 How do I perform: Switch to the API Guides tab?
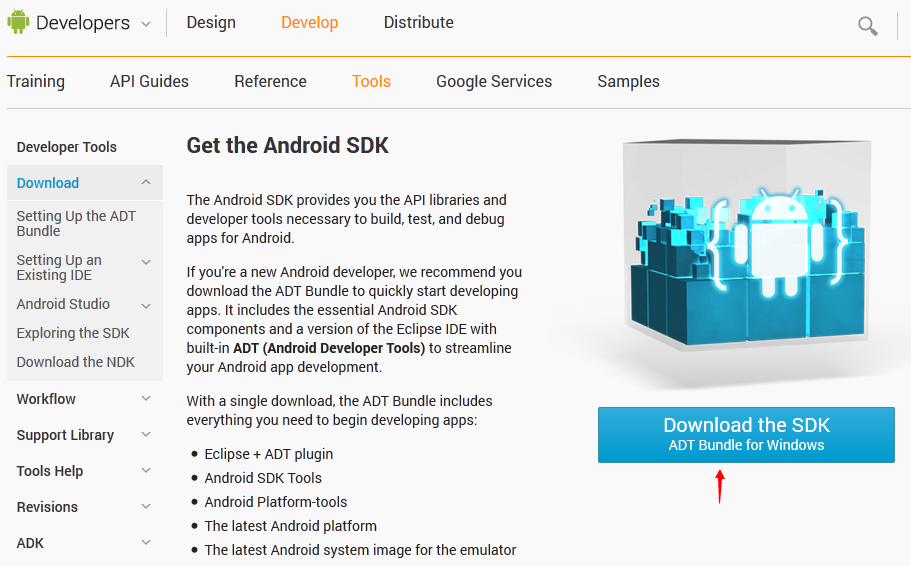(149, 81)
